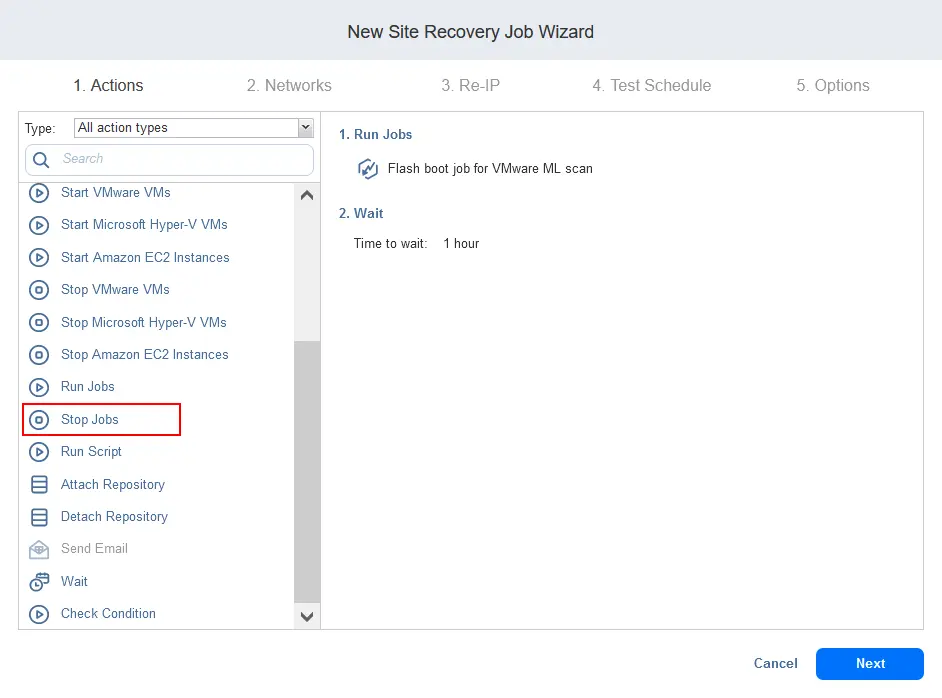942x698 pixels.
Task: Select the Start Amazon EC2 Instances action
Action: 145,258
